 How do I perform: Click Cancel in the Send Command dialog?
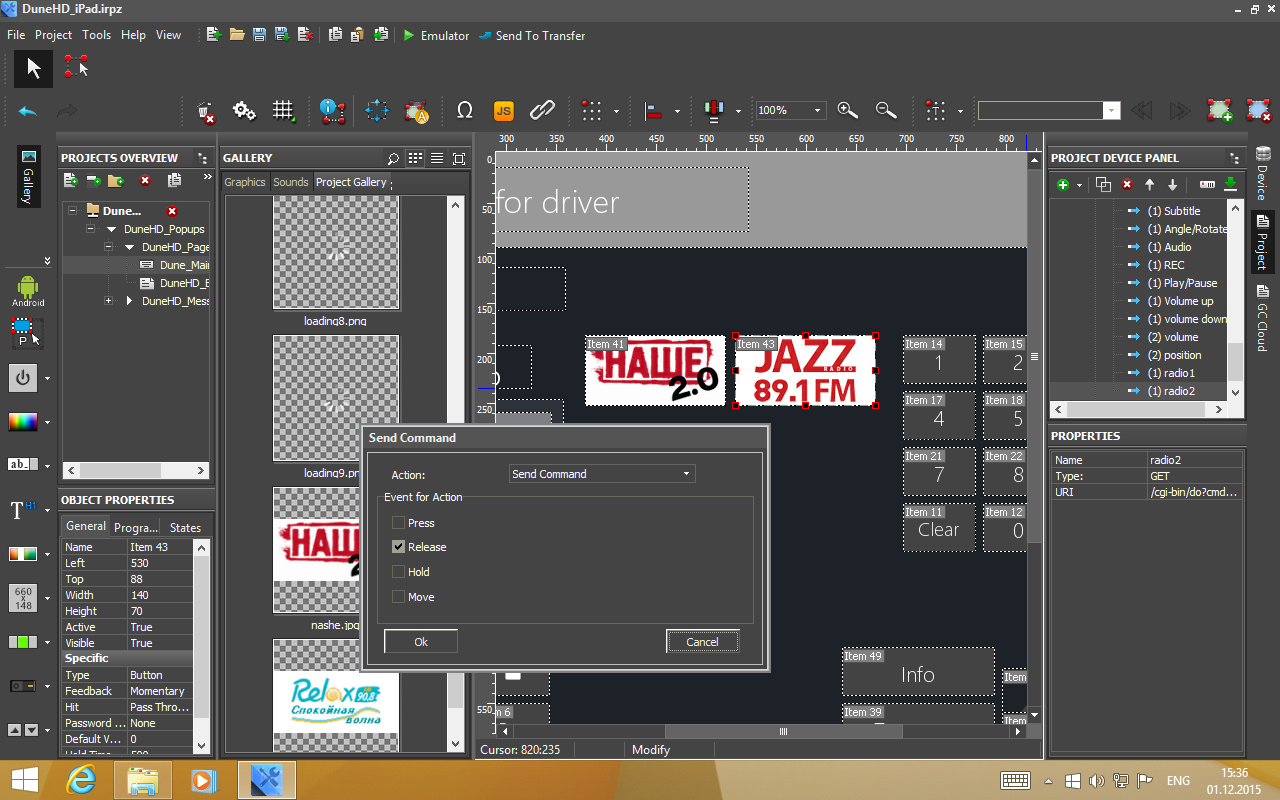point(703,642)
